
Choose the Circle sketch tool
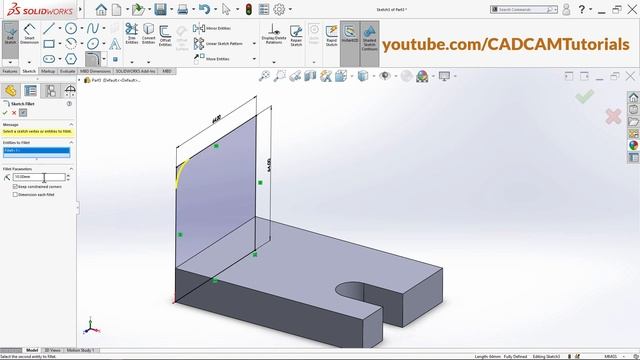(71, 28)
